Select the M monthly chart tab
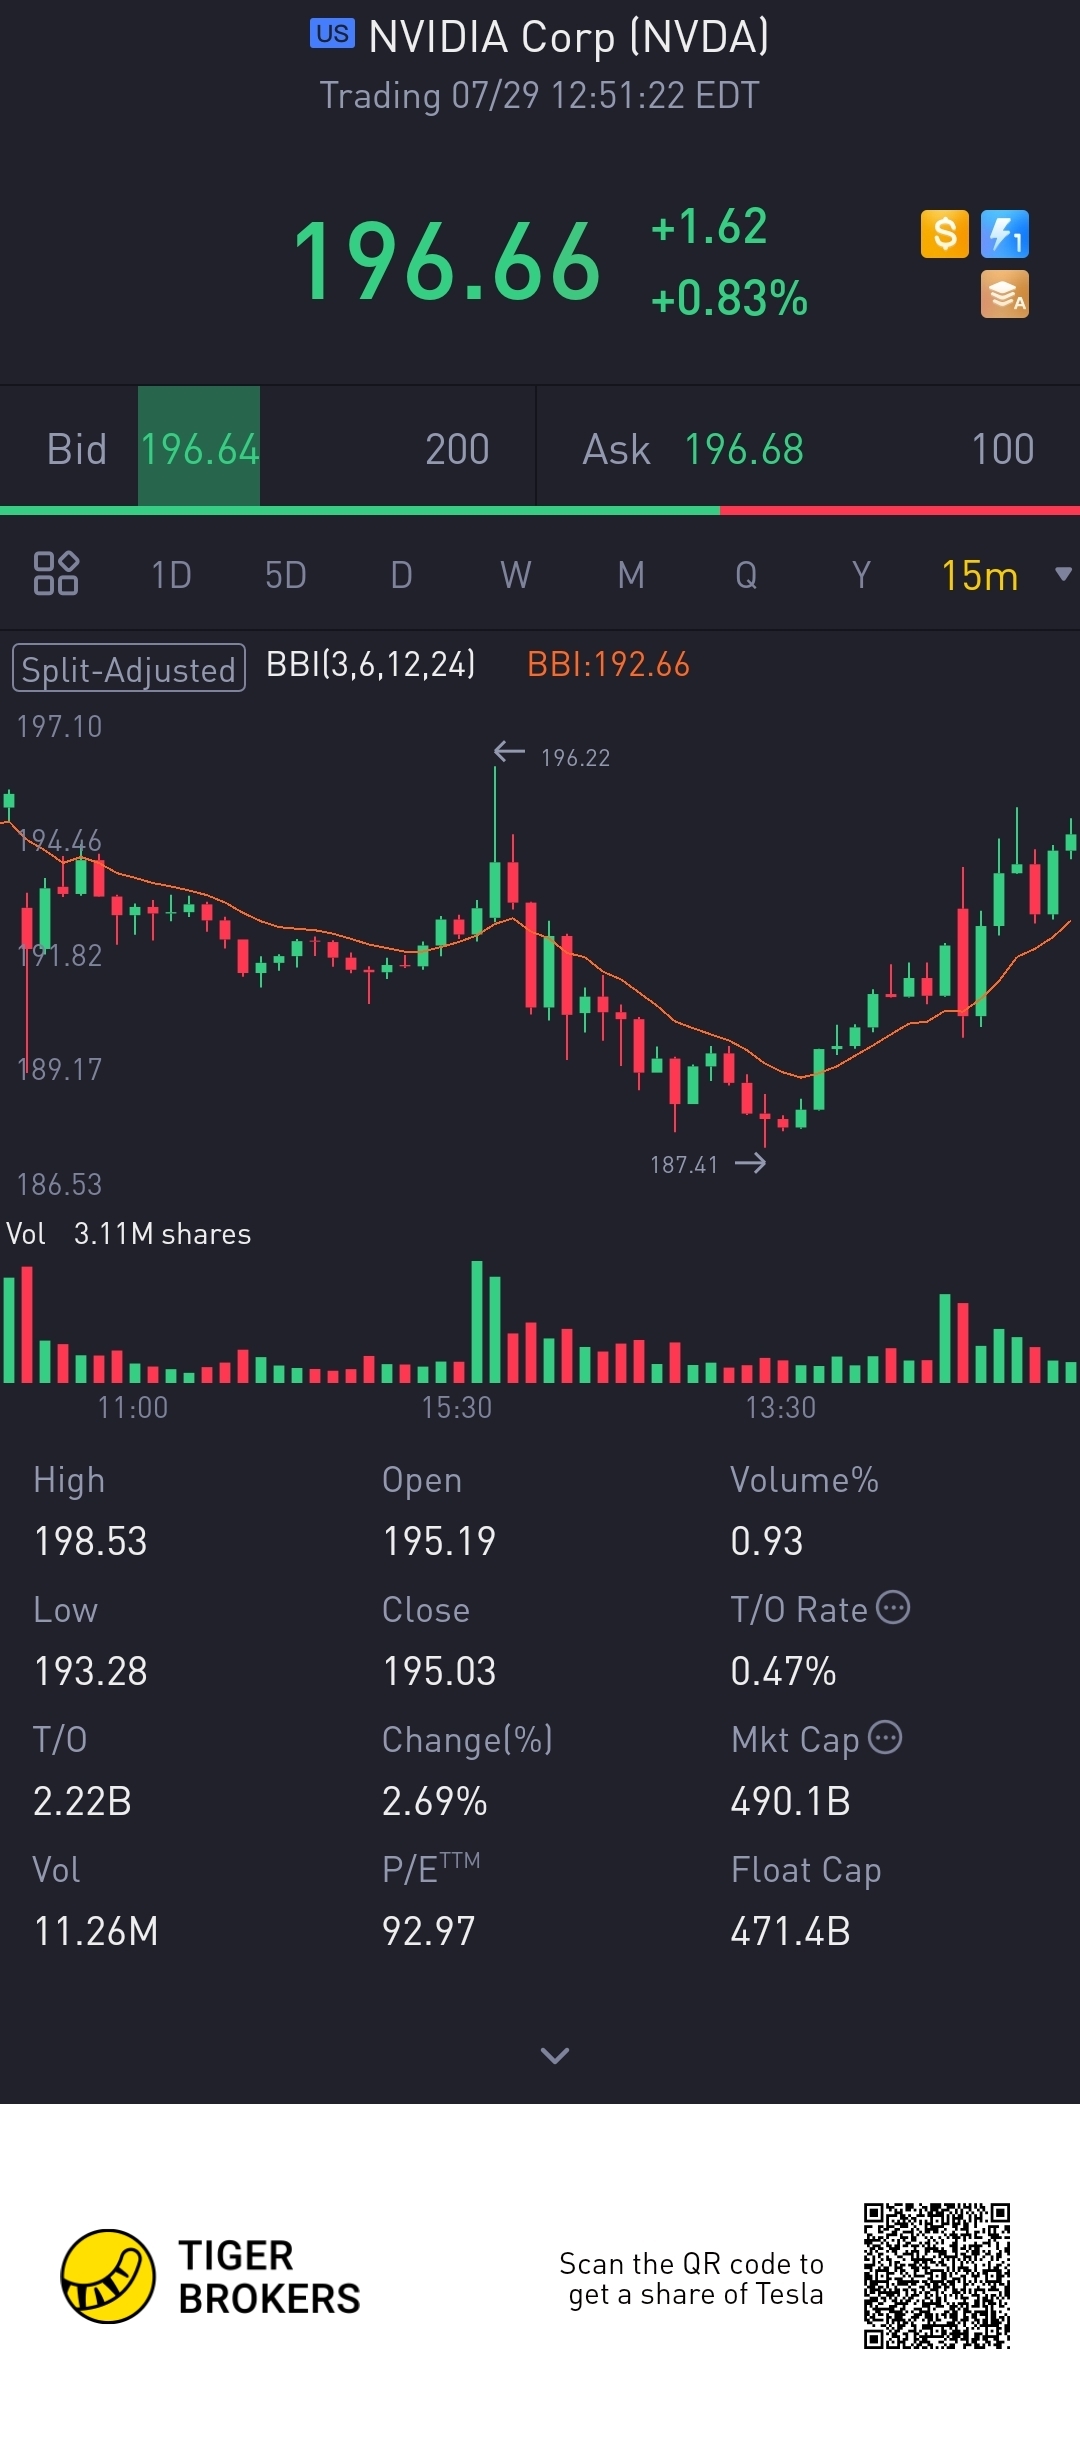Viewport: 1080px width, 2449px height. [x=630, y=575]
